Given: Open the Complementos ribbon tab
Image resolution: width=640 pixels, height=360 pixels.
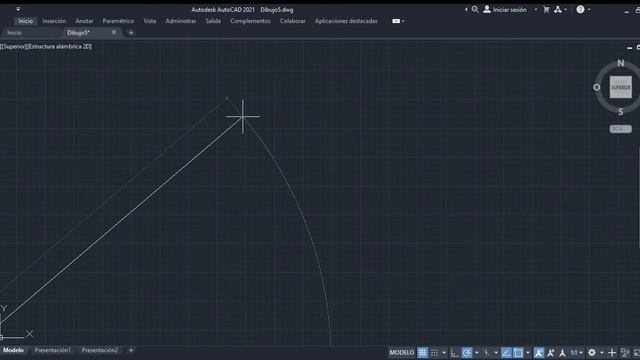Looking at the screenshot, I should point(250,21).
